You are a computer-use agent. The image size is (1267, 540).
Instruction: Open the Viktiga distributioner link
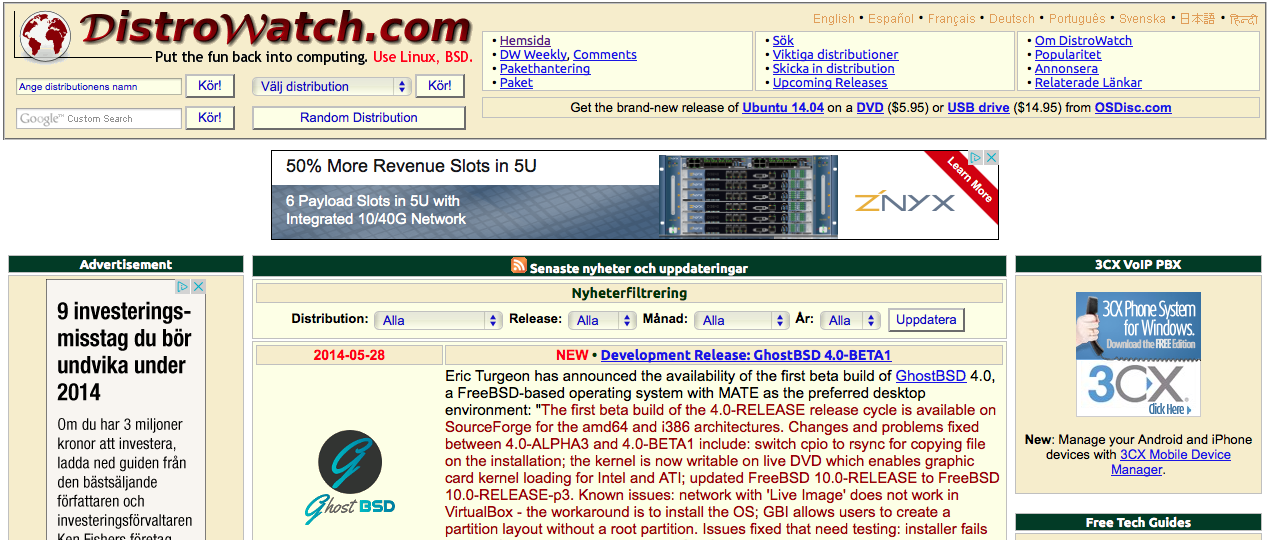click(835, 55)
